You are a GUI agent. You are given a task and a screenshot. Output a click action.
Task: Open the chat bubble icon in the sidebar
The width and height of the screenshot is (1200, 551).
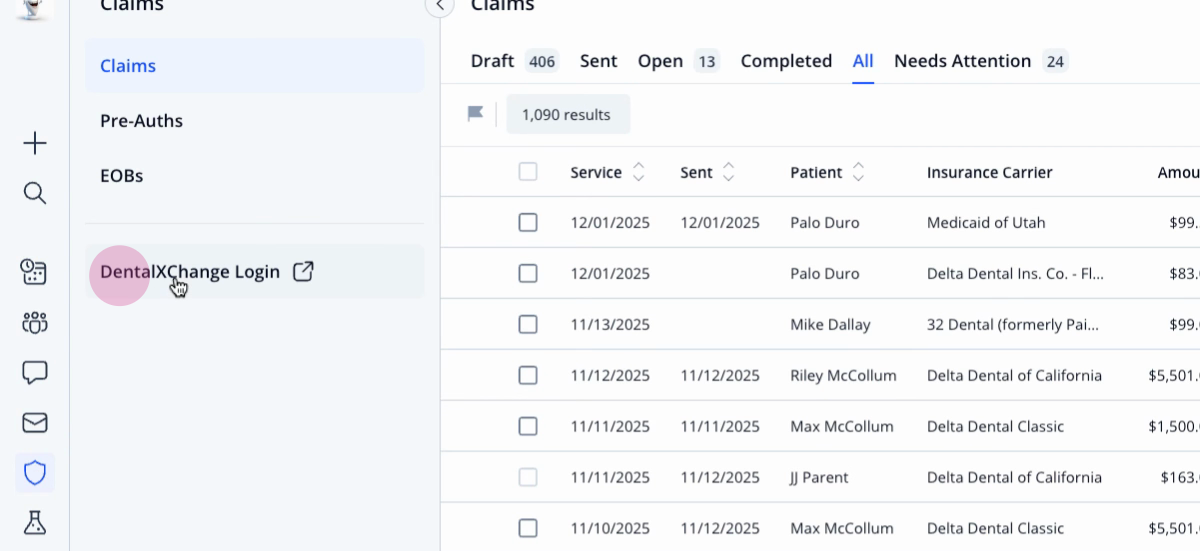tap(35, 373)
